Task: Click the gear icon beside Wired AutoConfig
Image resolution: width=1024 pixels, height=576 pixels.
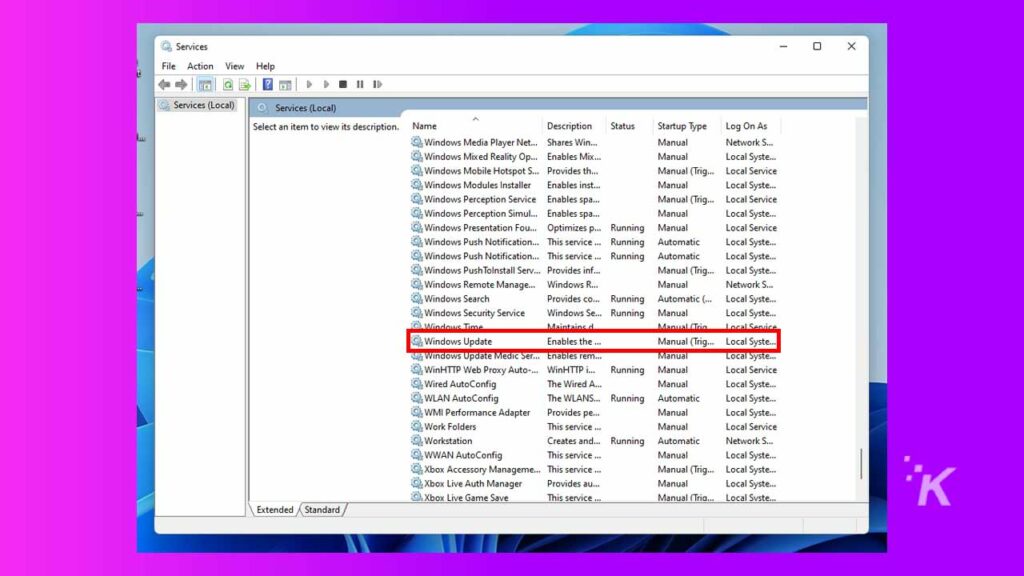Action: (x=416, y=384)
